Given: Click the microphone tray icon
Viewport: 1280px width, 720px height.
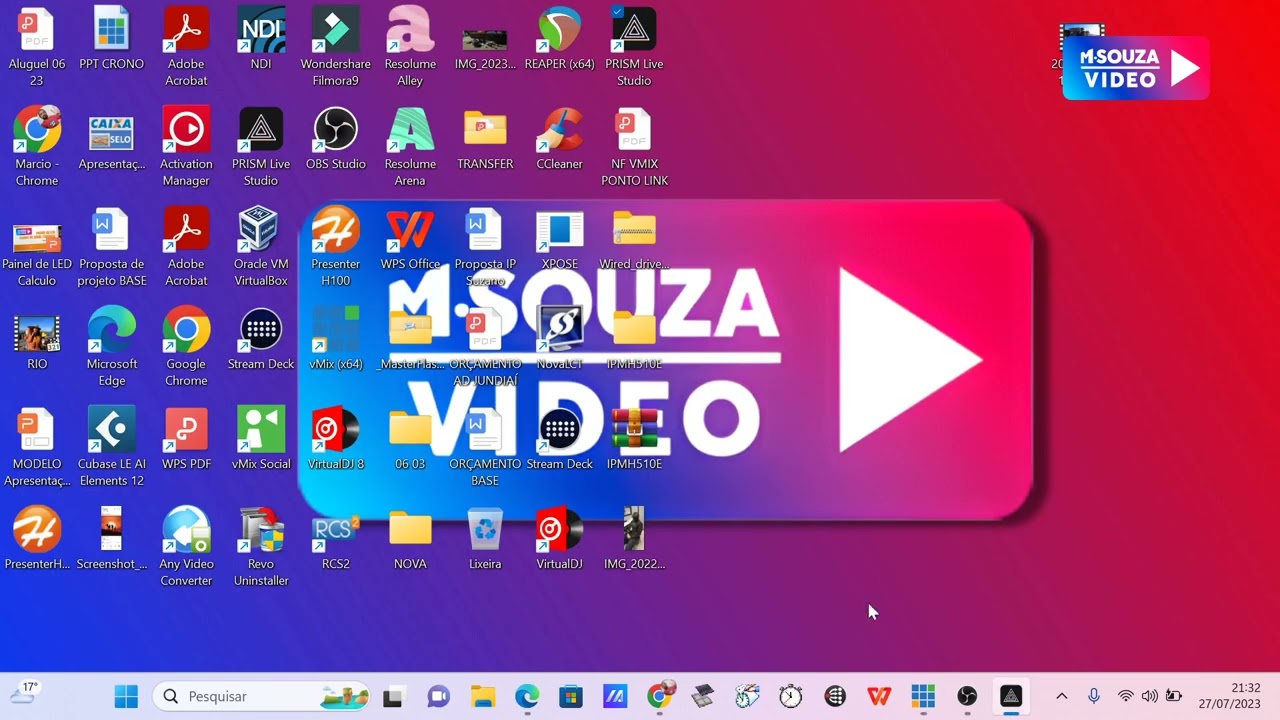Looking at the screenshot, I should [1094, 696].
